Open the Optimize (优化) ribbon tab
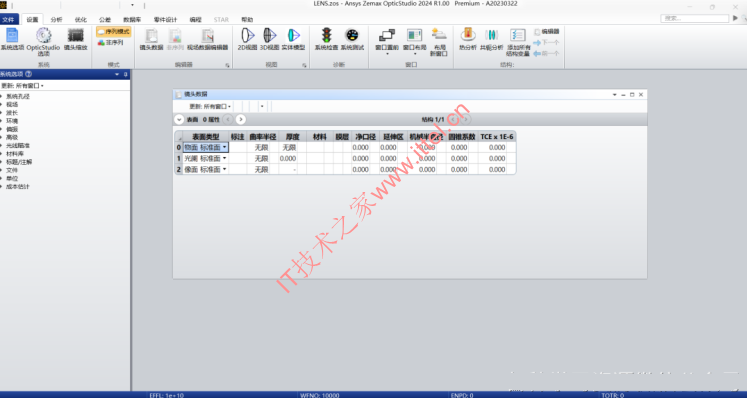Image resolution: width=747 pixels, height=398 pixels. click(x=81, y=20)
